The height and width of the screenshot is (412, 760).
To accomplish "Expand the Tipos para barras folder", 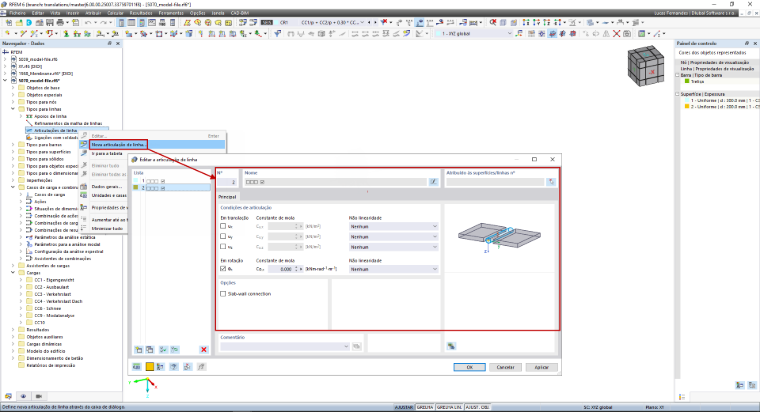I will click(13, 144).
